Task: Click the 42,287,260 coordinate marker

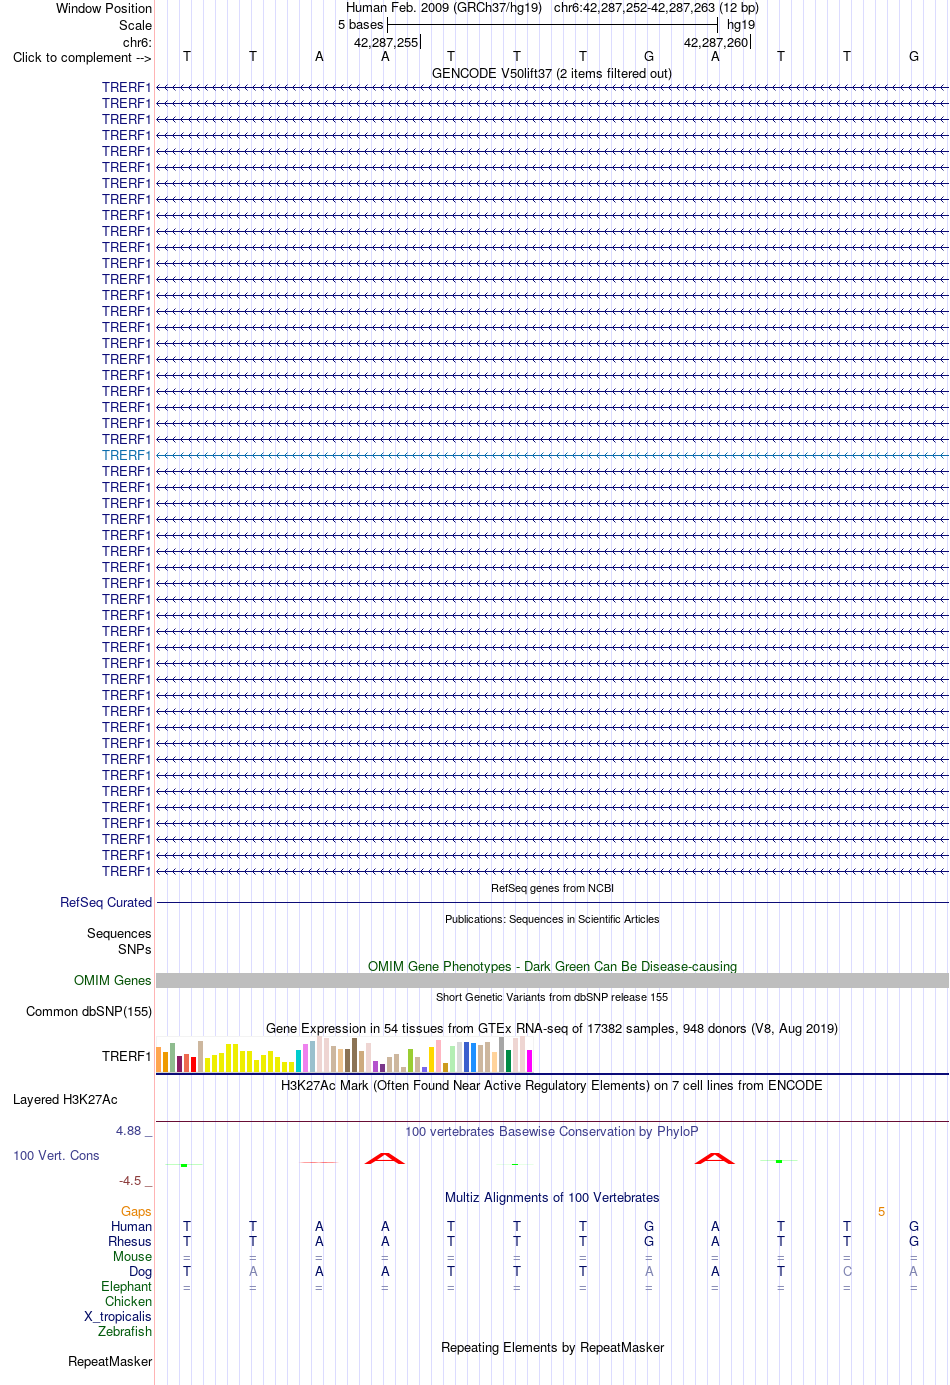Action: tap(716, 43)
